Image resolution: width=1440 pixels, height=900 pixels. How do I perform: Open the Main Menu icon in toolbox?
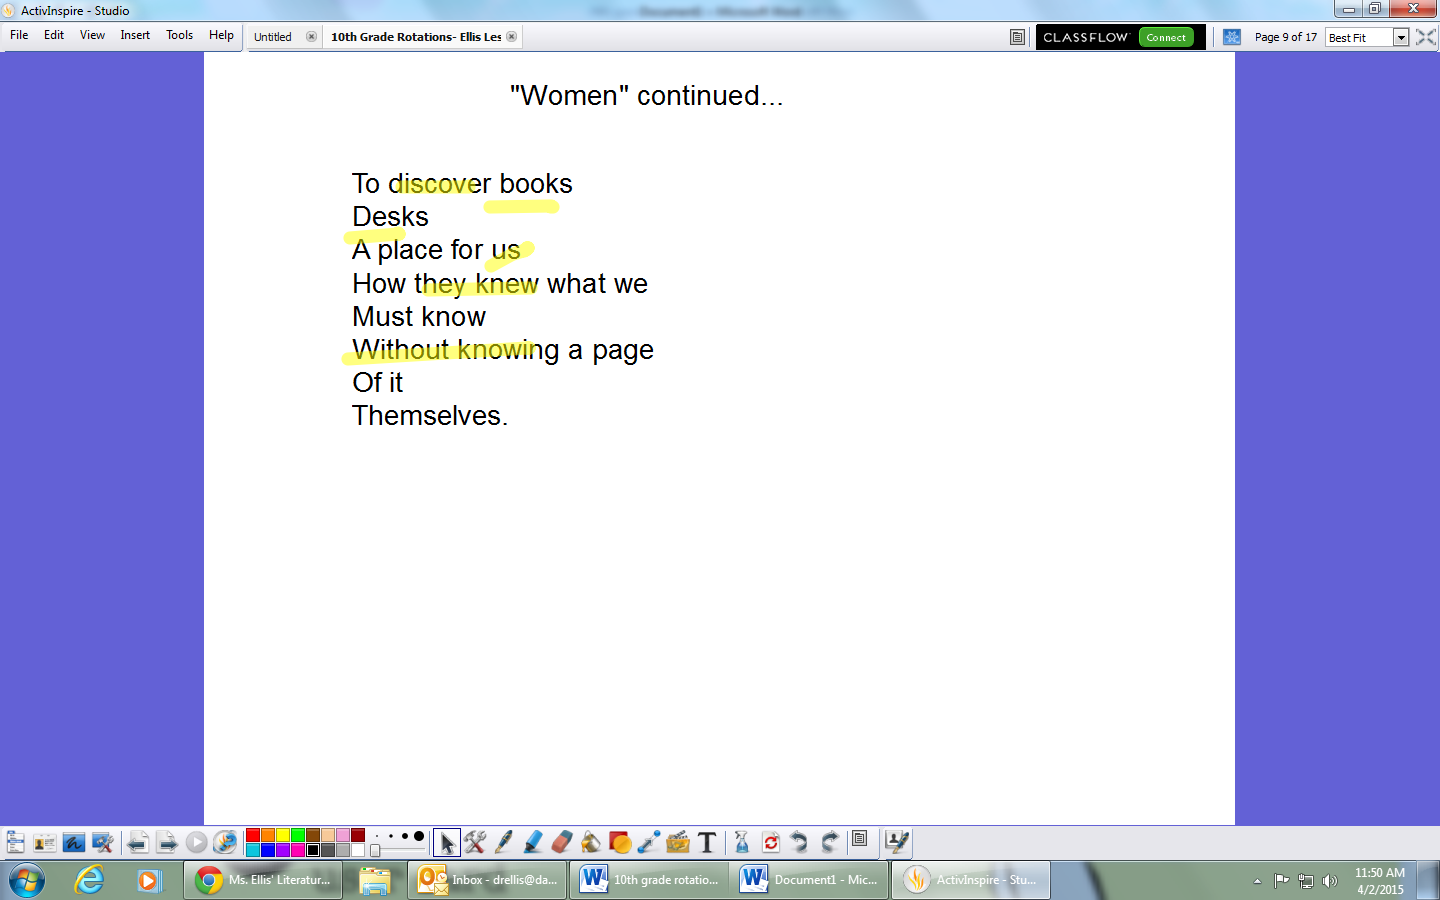click(16, 843)
